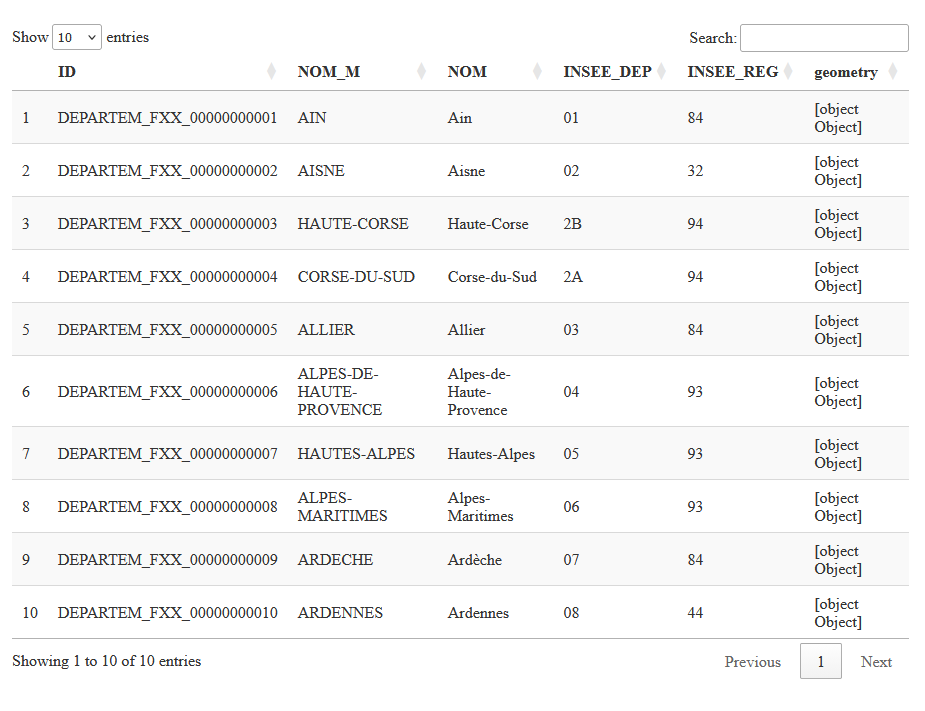Click the sort arrows icon beside NOM_M

pos(422,72)
